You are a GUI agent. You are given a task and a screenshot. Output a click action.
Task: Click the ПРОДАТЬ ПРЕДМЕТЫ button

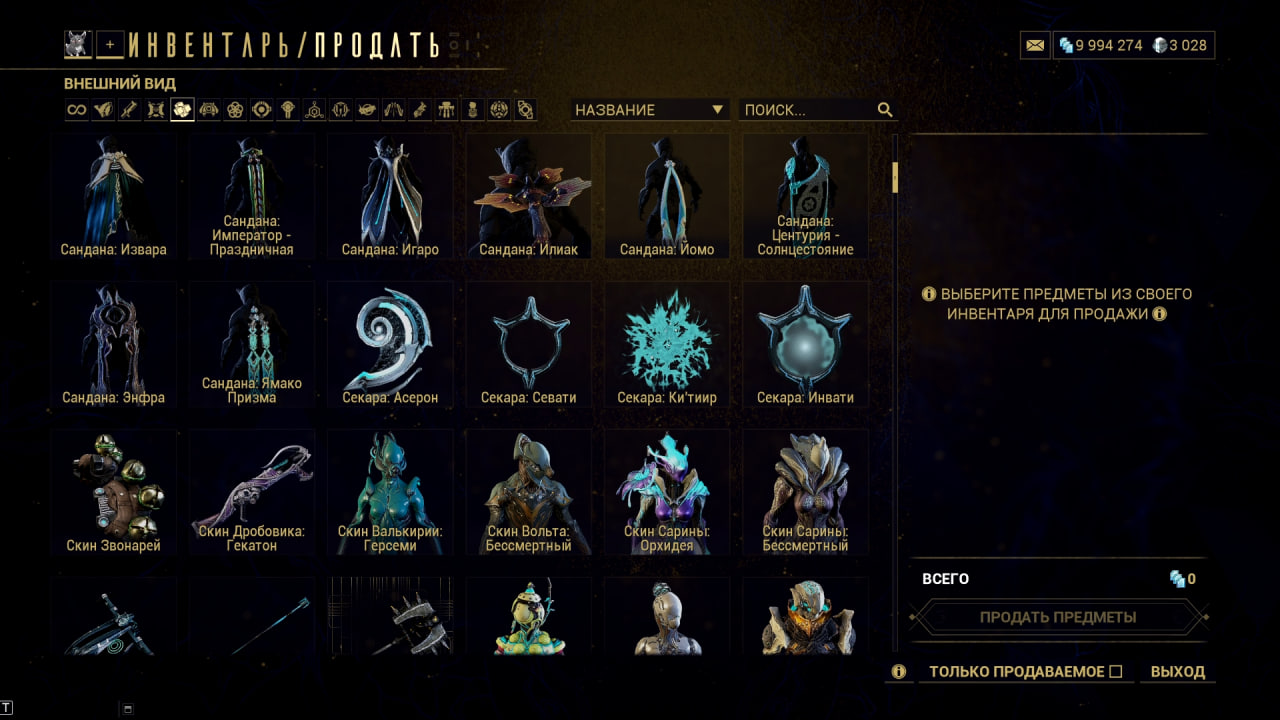click(x=1058, y=617)
